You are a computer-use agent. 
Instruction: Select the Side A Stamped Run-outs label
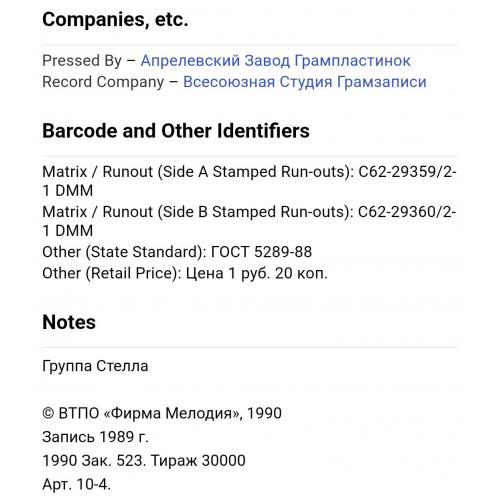255,172
